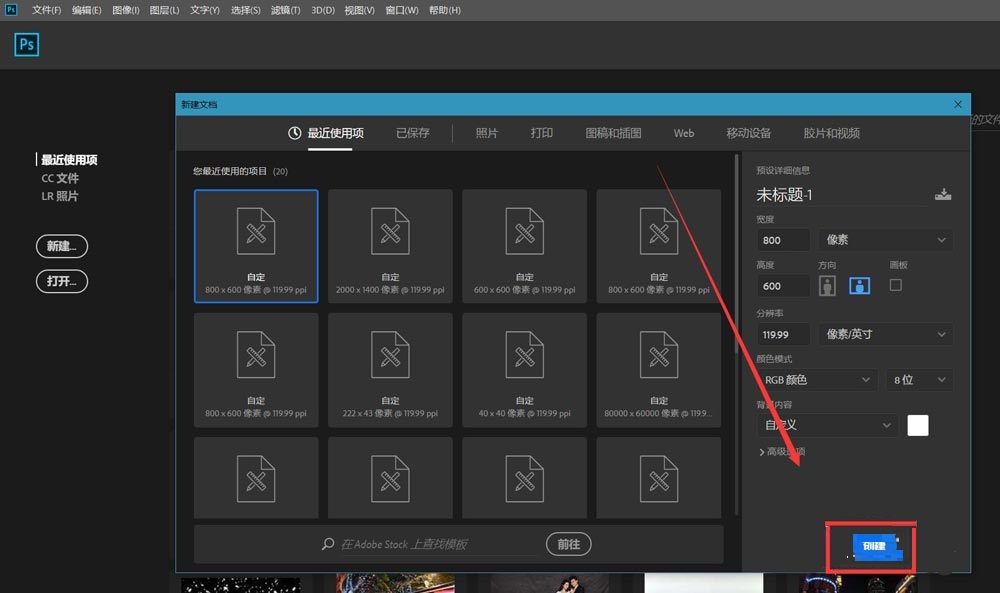
Task: Click the save preset download icon
Action: [x=943, y=194]
